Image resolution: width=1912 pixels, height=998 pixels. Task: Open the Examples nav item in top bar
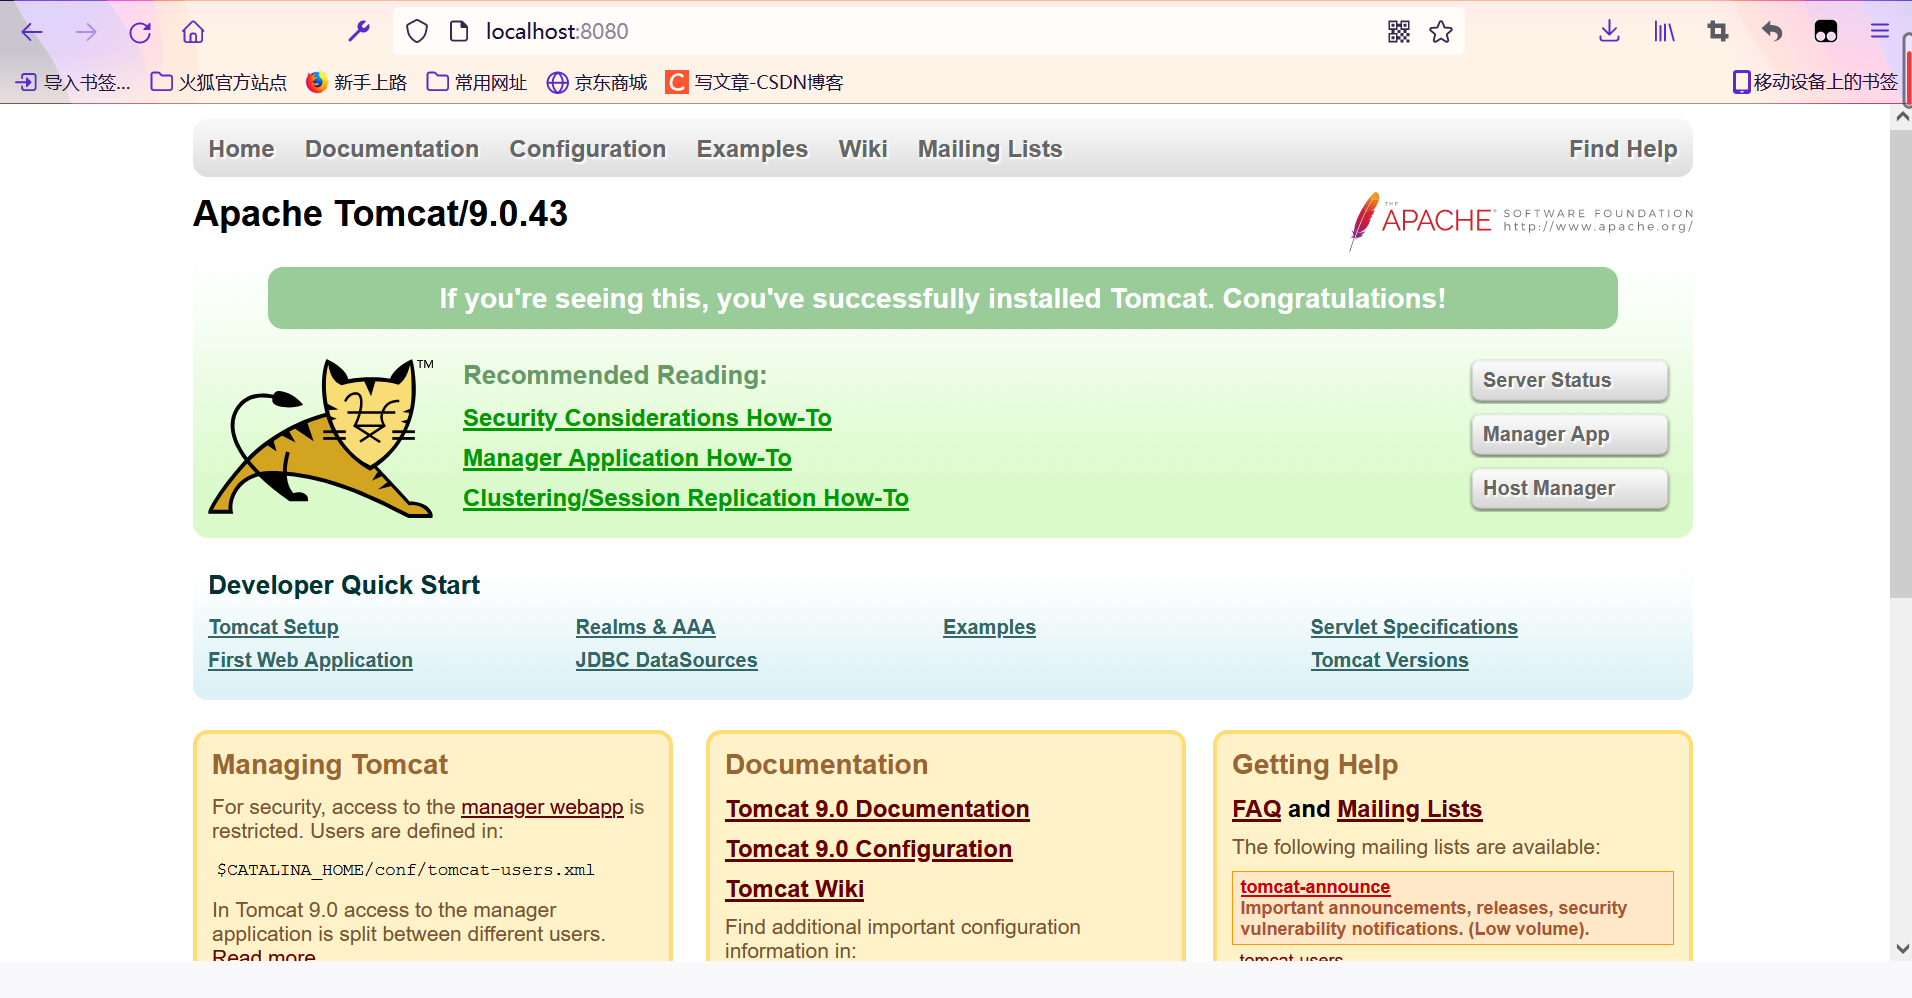[x=752, y=149]
